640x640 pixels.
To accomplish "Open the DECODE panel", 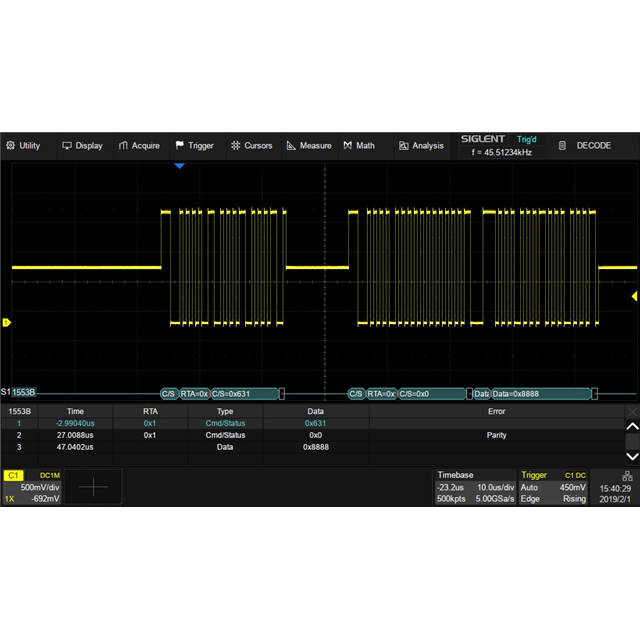I will pyautogui.click(x=585, y=145).
